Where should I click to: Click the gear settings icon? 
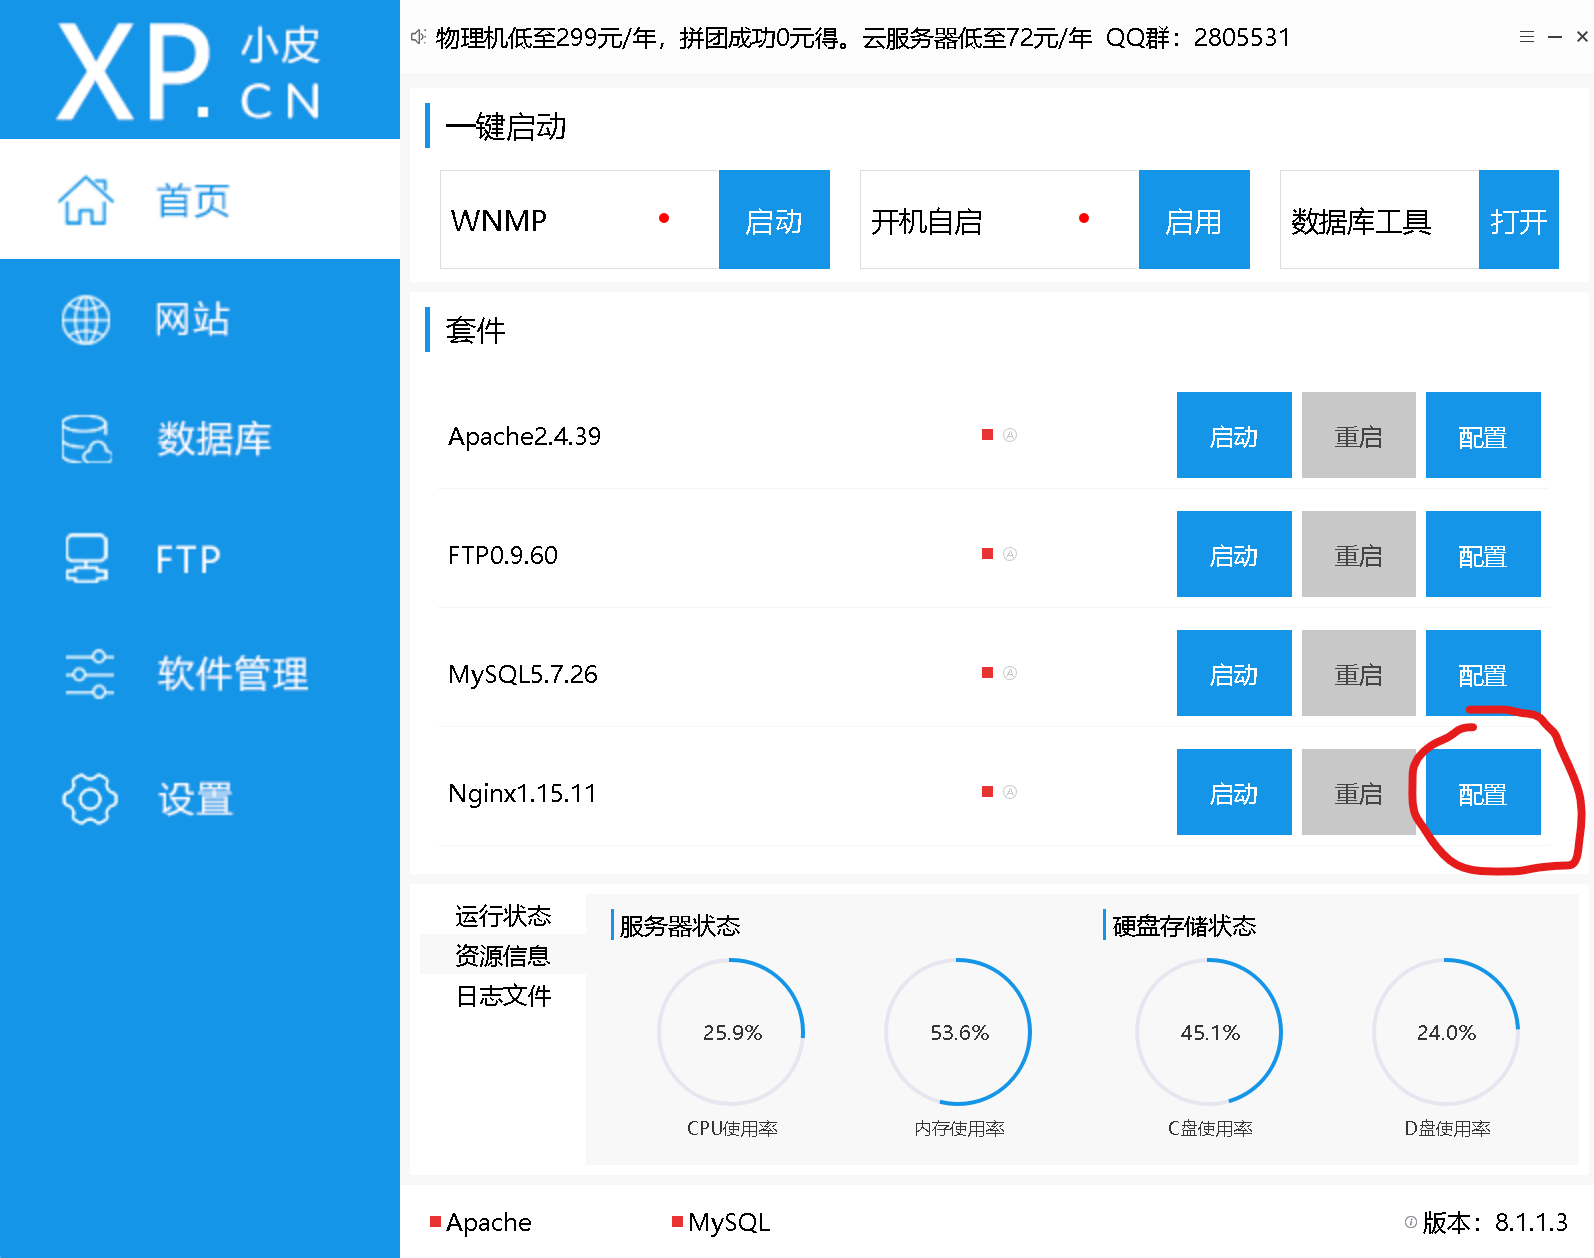click(x=90, y=798)
